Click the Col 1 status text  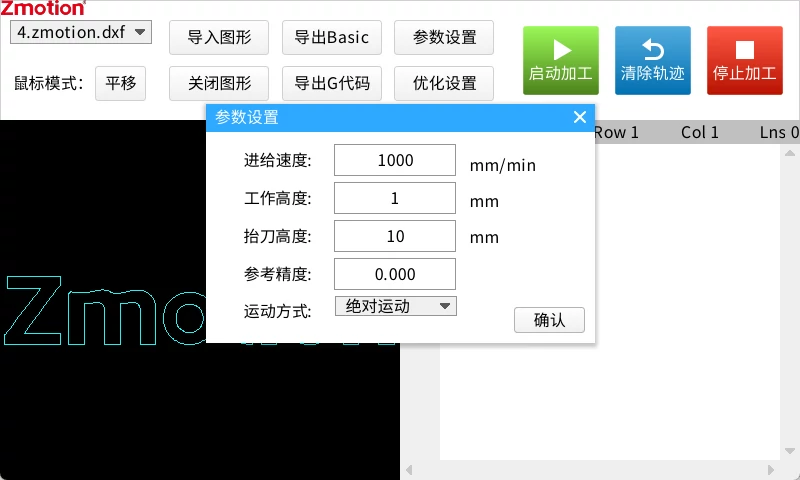click(x=699, y=133)
